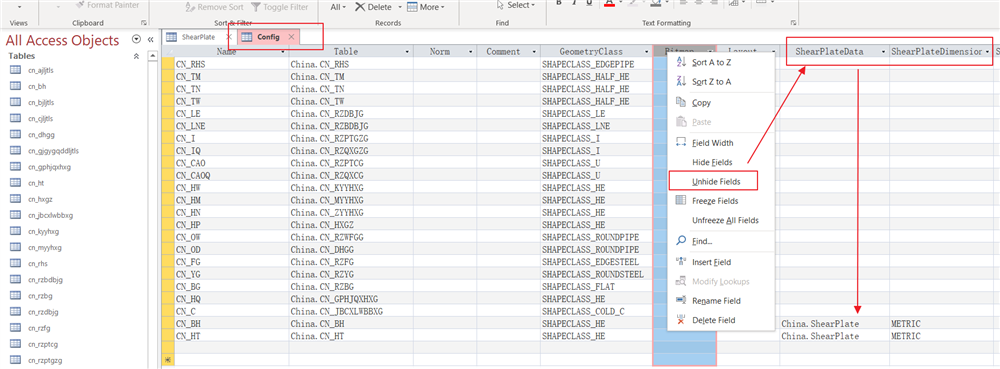Click the navigation pane scroll-up arrow
Image resolution: width=1000 pixels, height=369 pixels.
tap(152, 56)
